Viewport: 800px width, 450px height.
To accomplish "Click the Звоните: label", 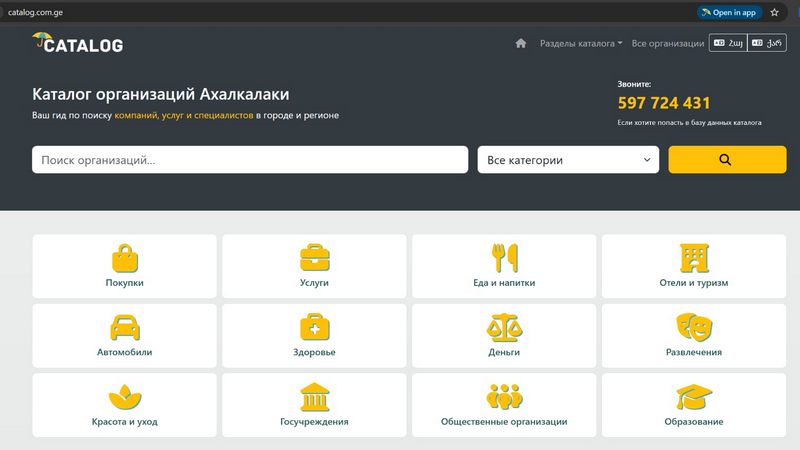I will [x=634, y=84].
